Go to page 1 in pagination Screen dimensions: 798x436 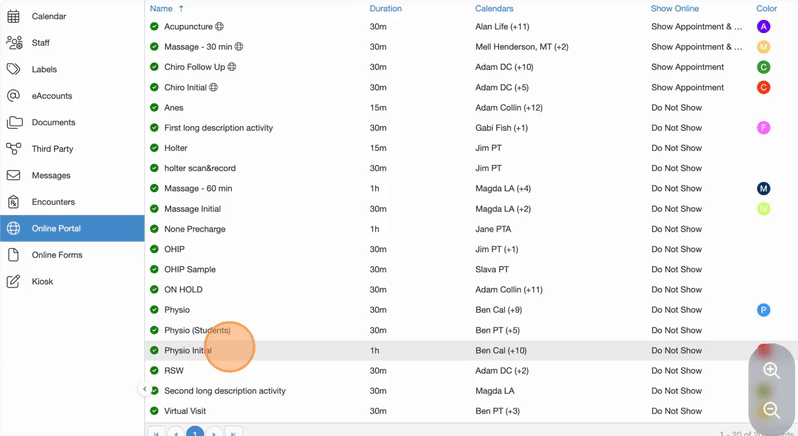pyautogui.click(x=195, y=432)
